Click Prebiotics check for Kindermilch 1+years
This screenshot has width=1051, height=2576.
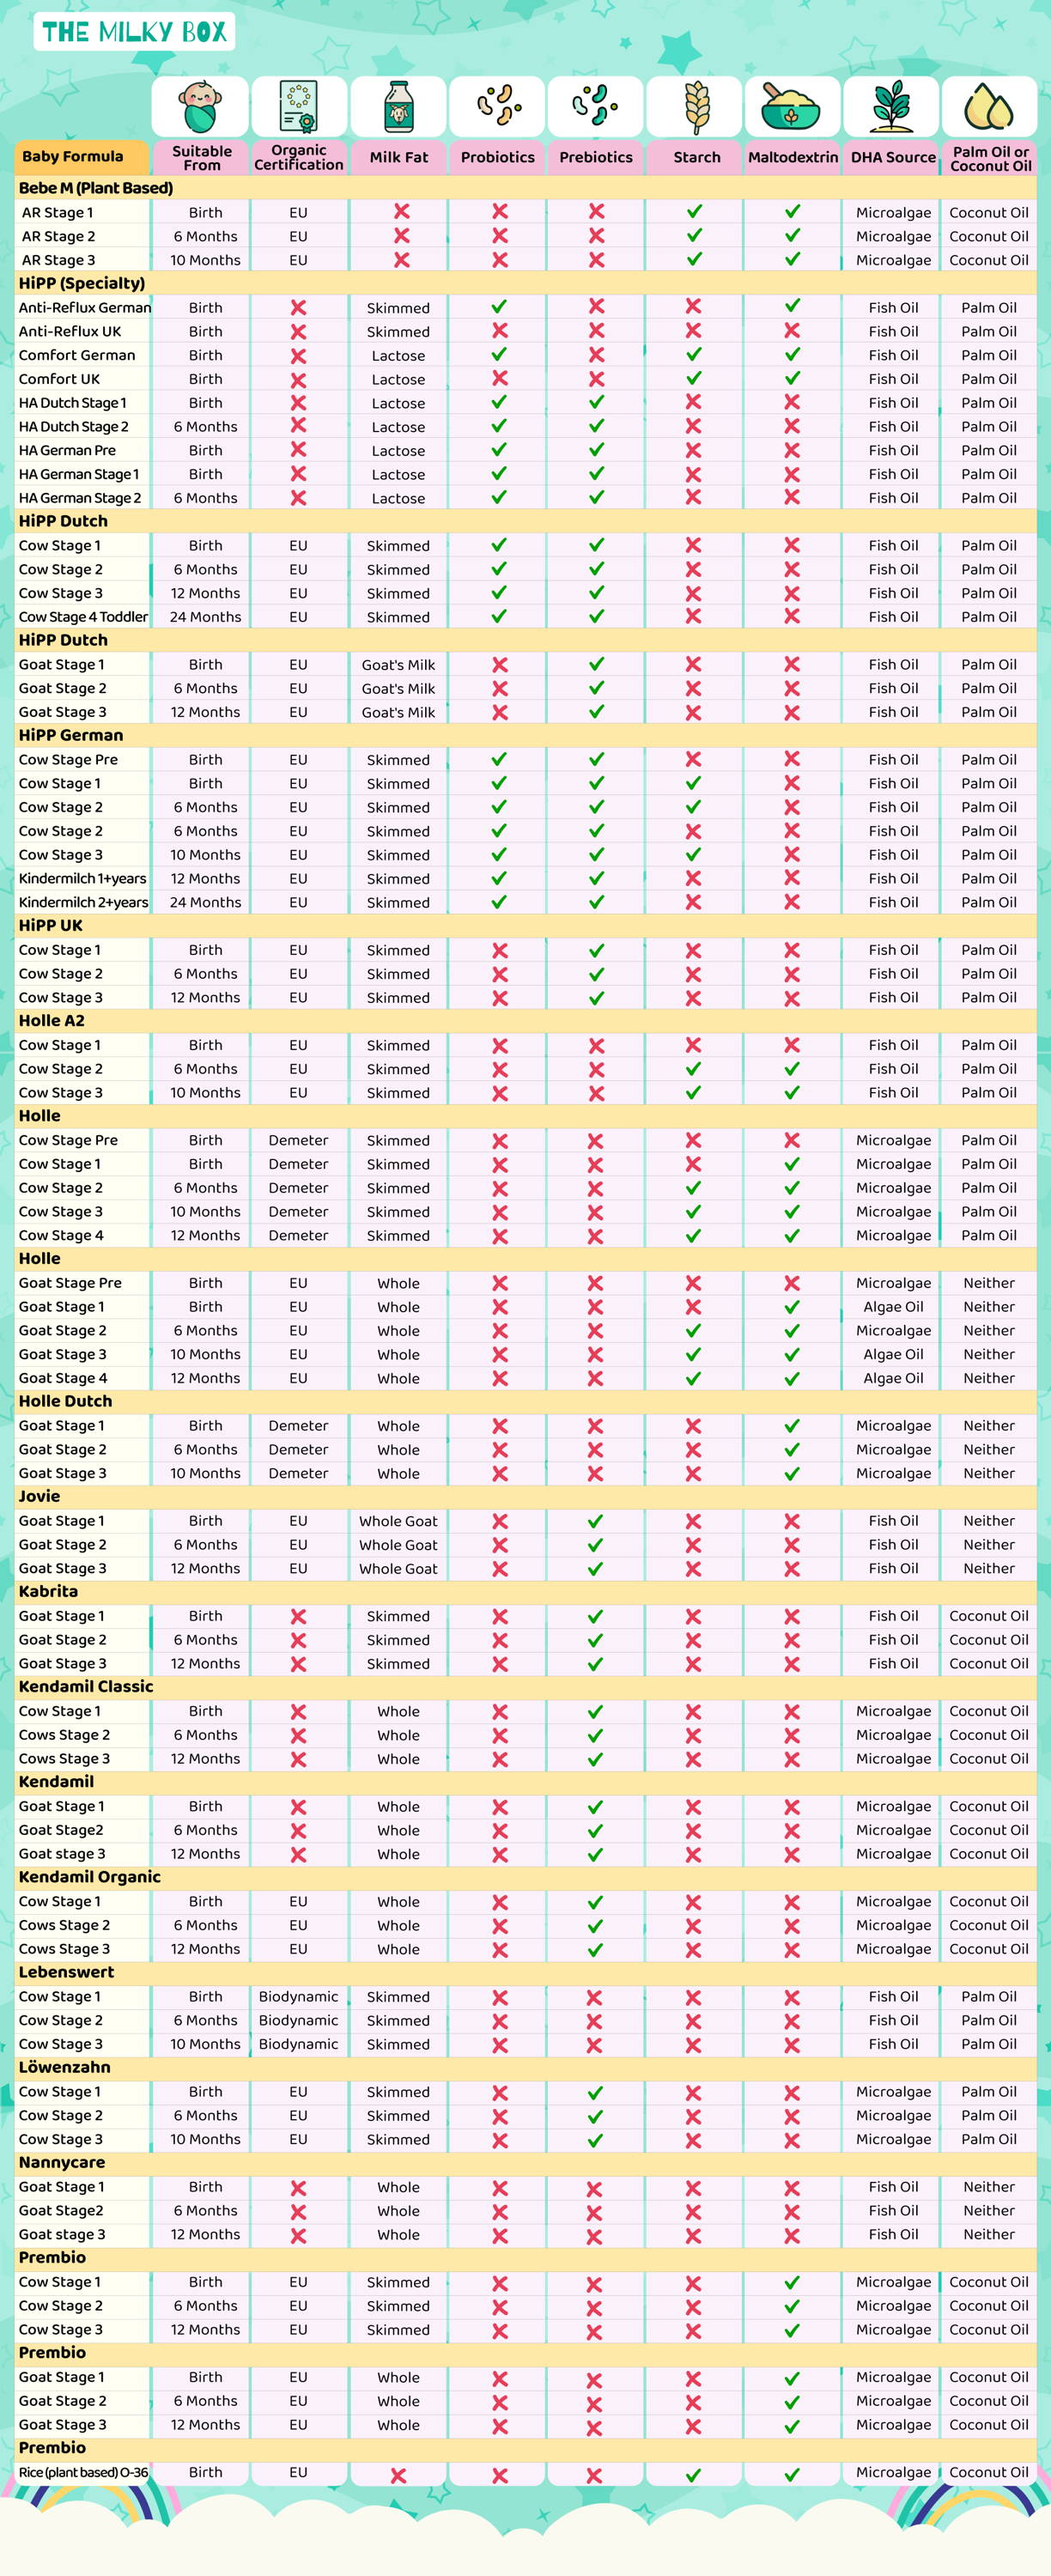point(596,878)
